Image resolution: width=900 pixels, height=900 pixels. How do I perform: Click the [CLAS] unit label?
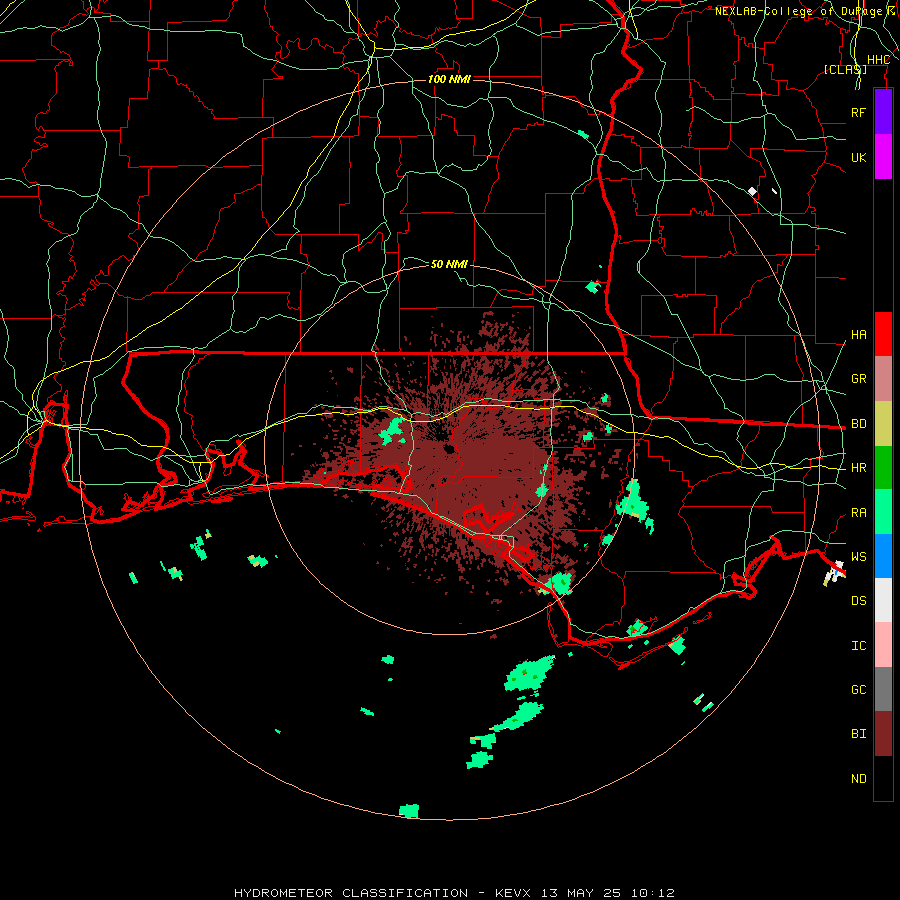[x=845, y=69]
